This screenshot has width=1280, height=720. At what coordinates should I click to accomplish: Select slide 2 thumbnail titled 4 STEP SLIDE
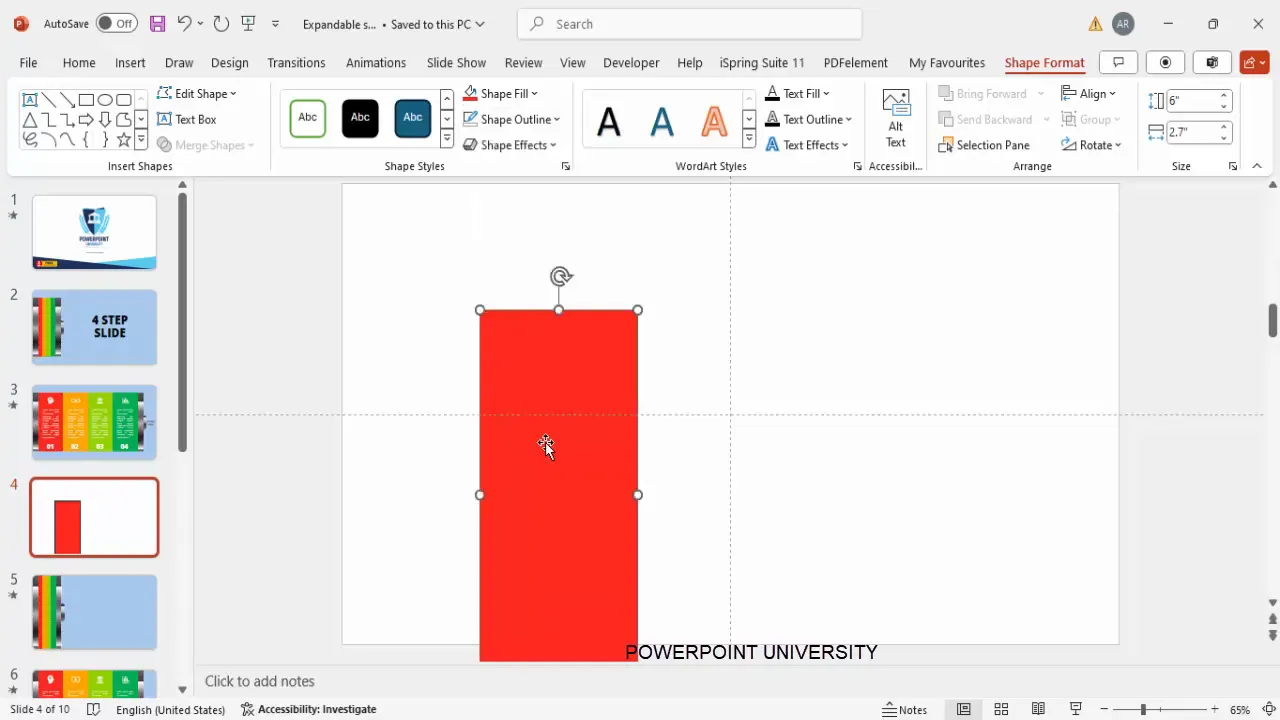click(x=94, y=327)
